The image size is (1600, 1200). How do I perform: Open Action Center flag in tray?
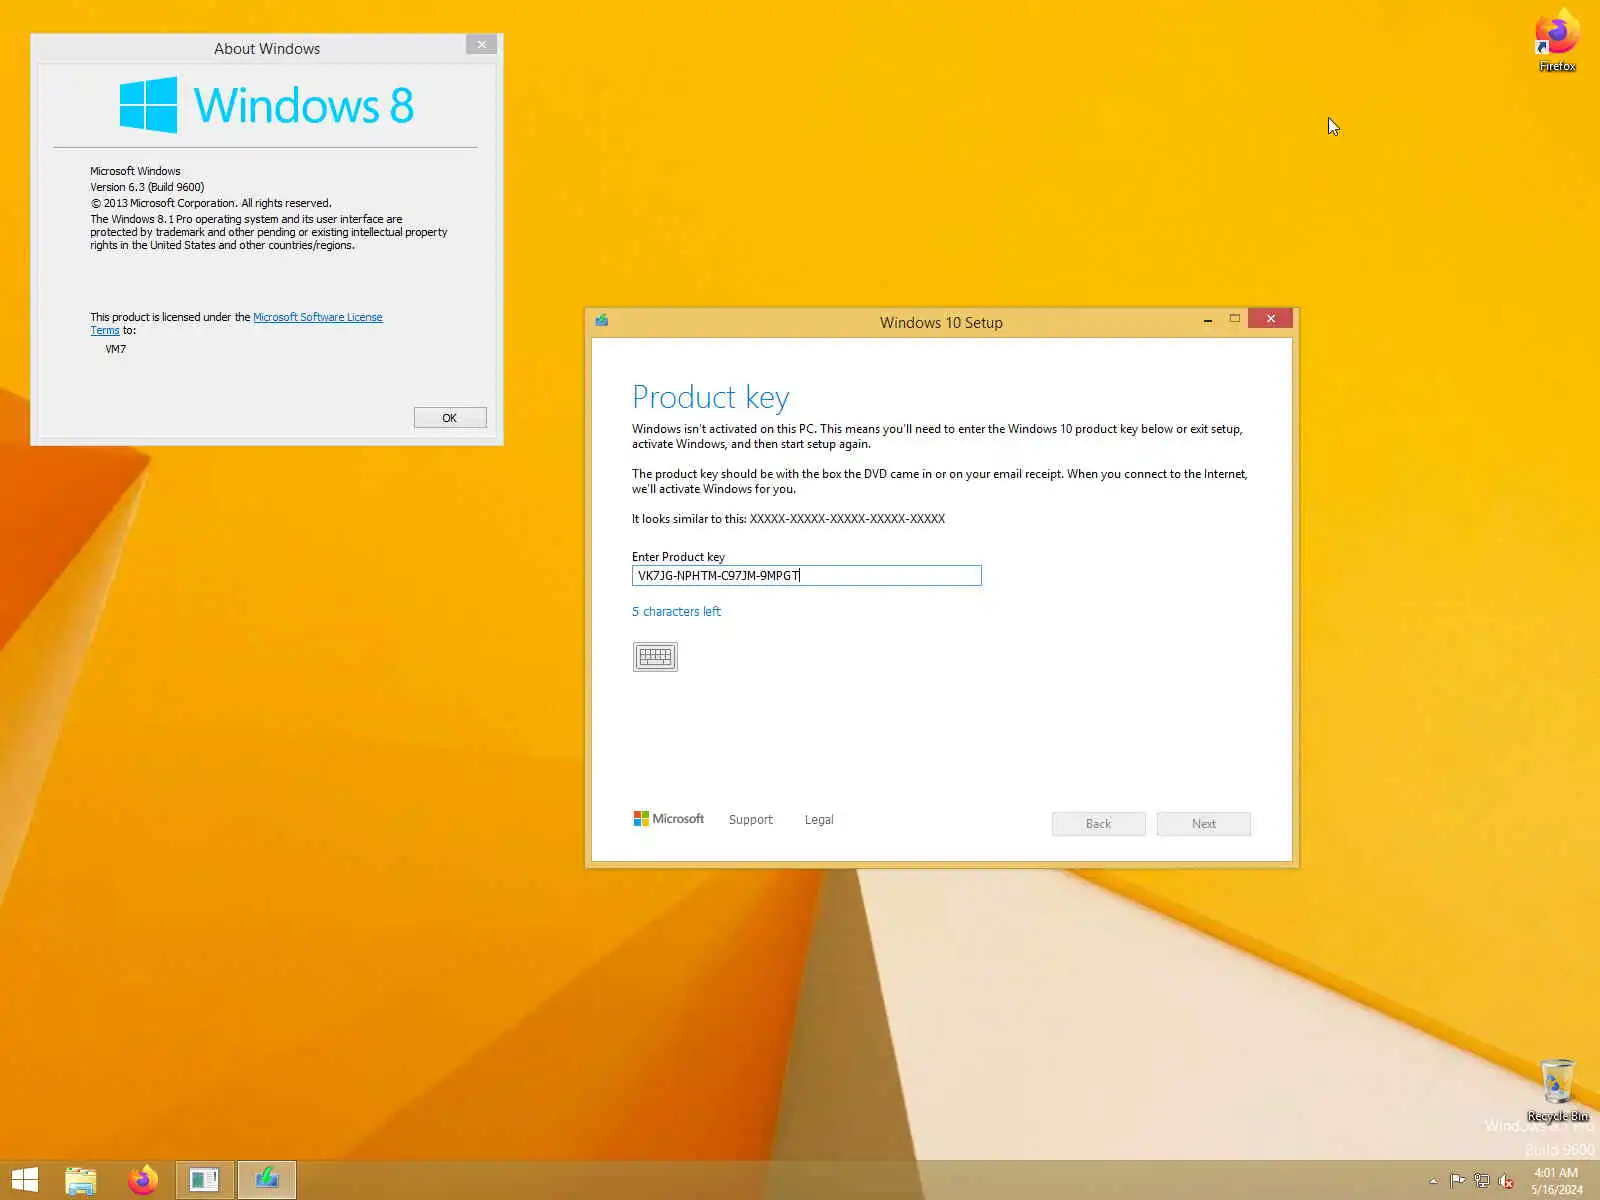pos(1457,1181)
